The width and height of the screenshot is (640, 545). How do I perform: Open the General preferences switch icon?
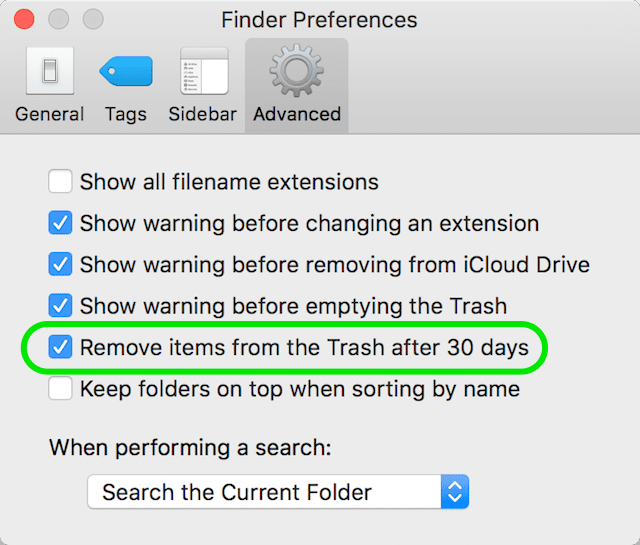tap(49, 72)
